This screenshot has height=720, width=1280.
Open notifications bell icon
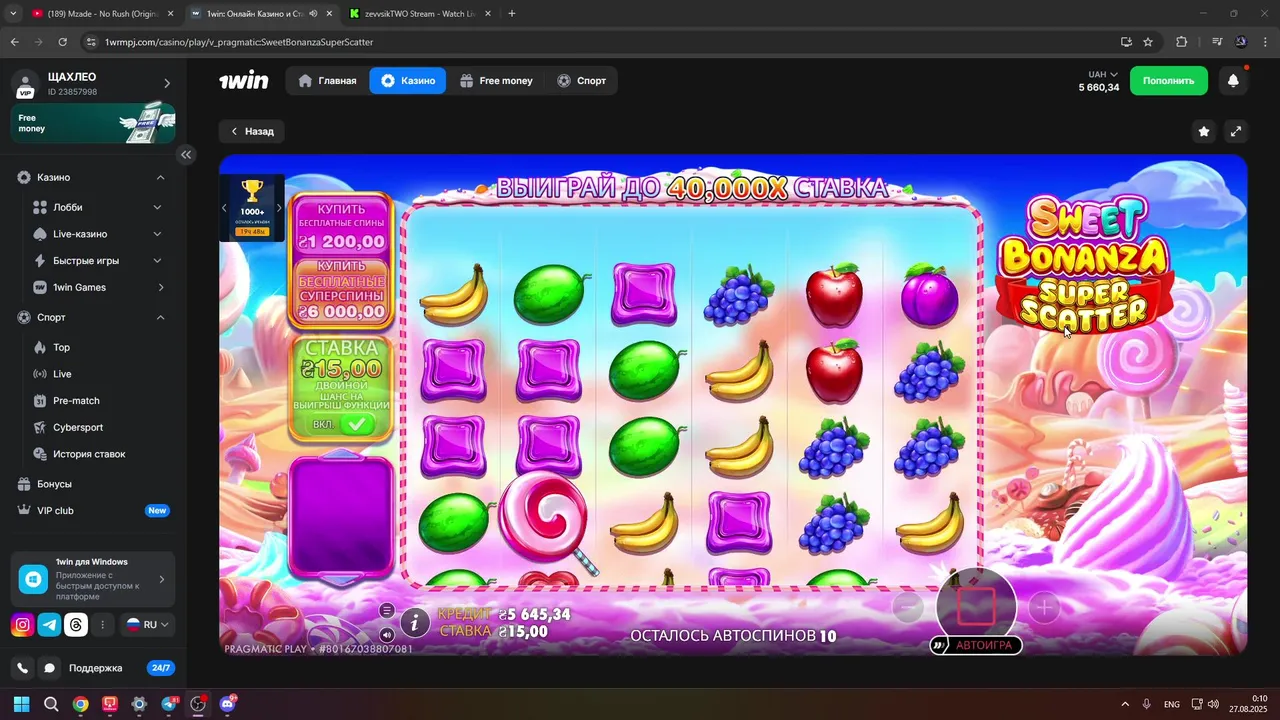pos(1233,80)
